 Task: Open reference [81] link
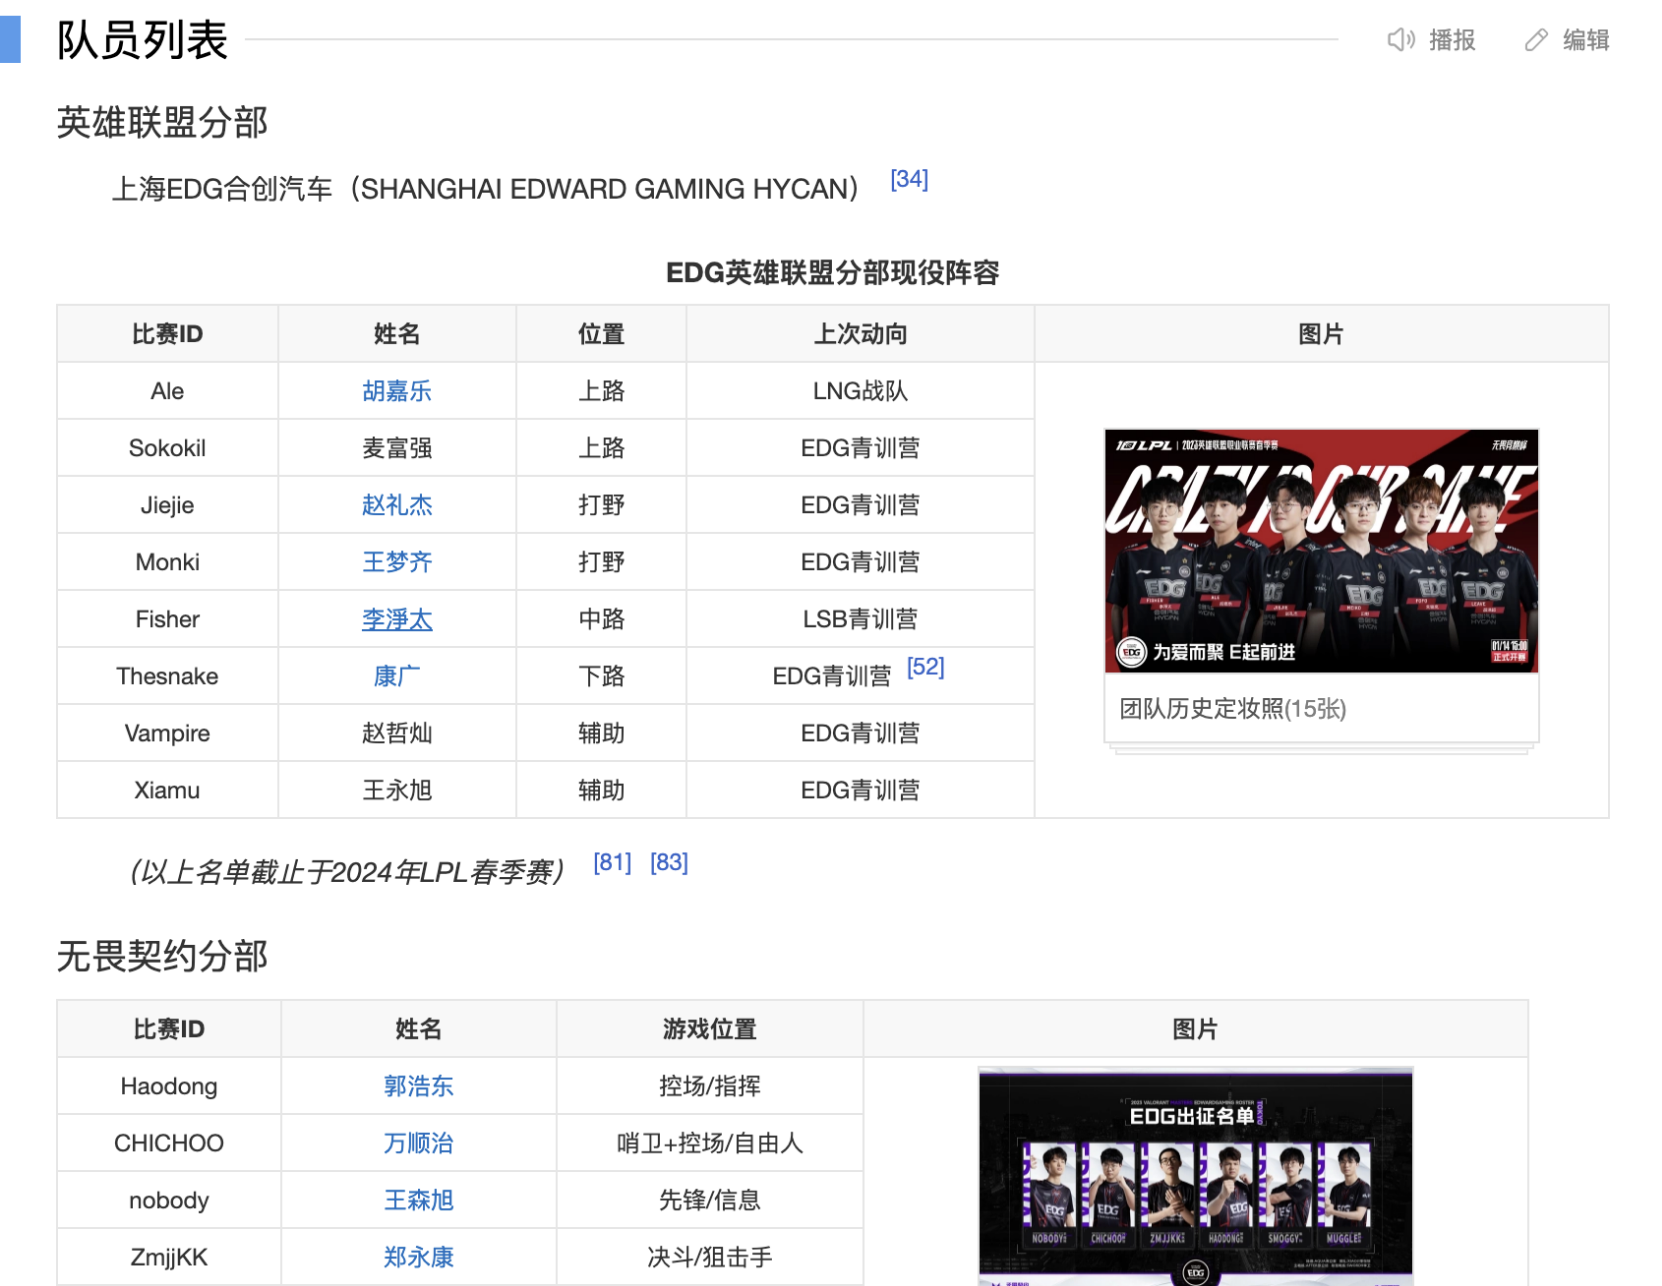(612, 862)
